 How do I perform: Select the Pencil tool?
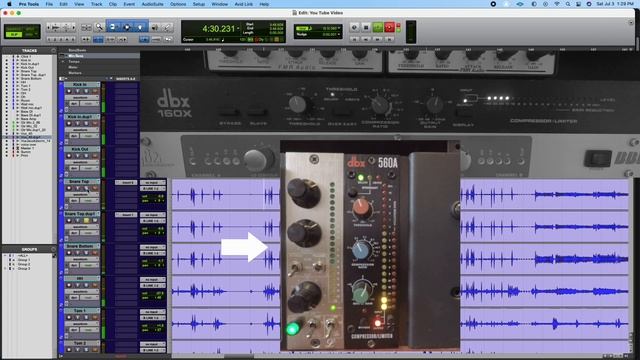click(x=167, y=27)
